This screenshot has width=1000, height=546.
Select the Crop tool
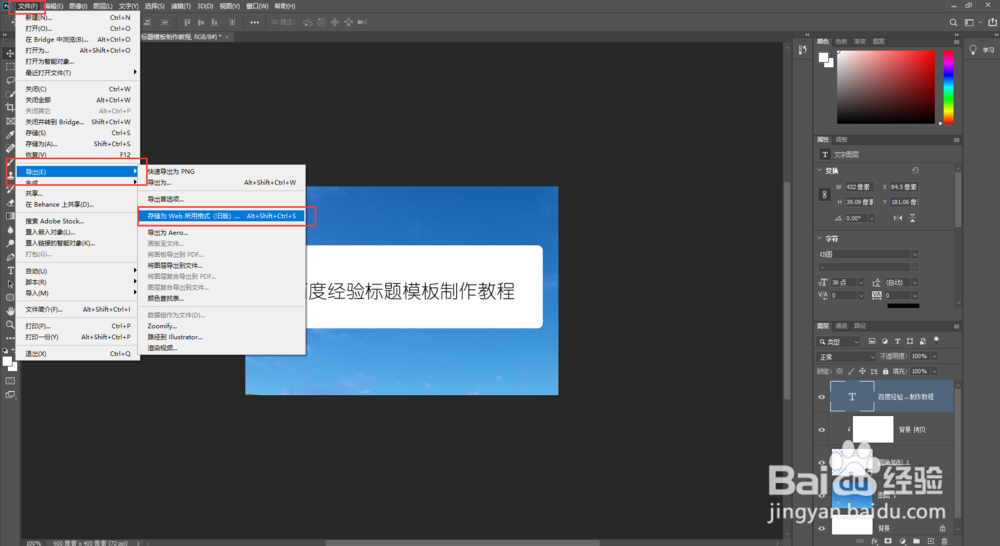click(10, 107)
